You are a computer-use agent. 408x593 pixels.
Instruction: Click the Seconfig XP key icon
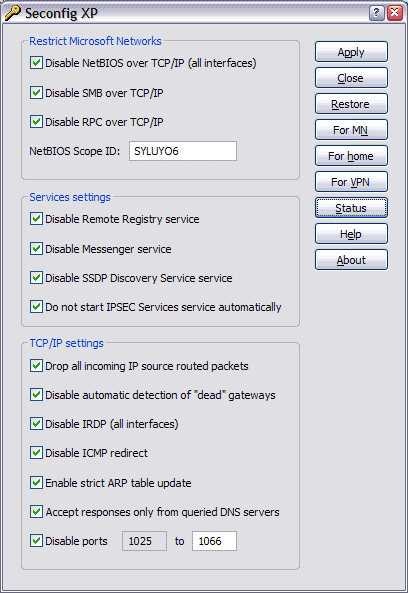click(12, 13)
